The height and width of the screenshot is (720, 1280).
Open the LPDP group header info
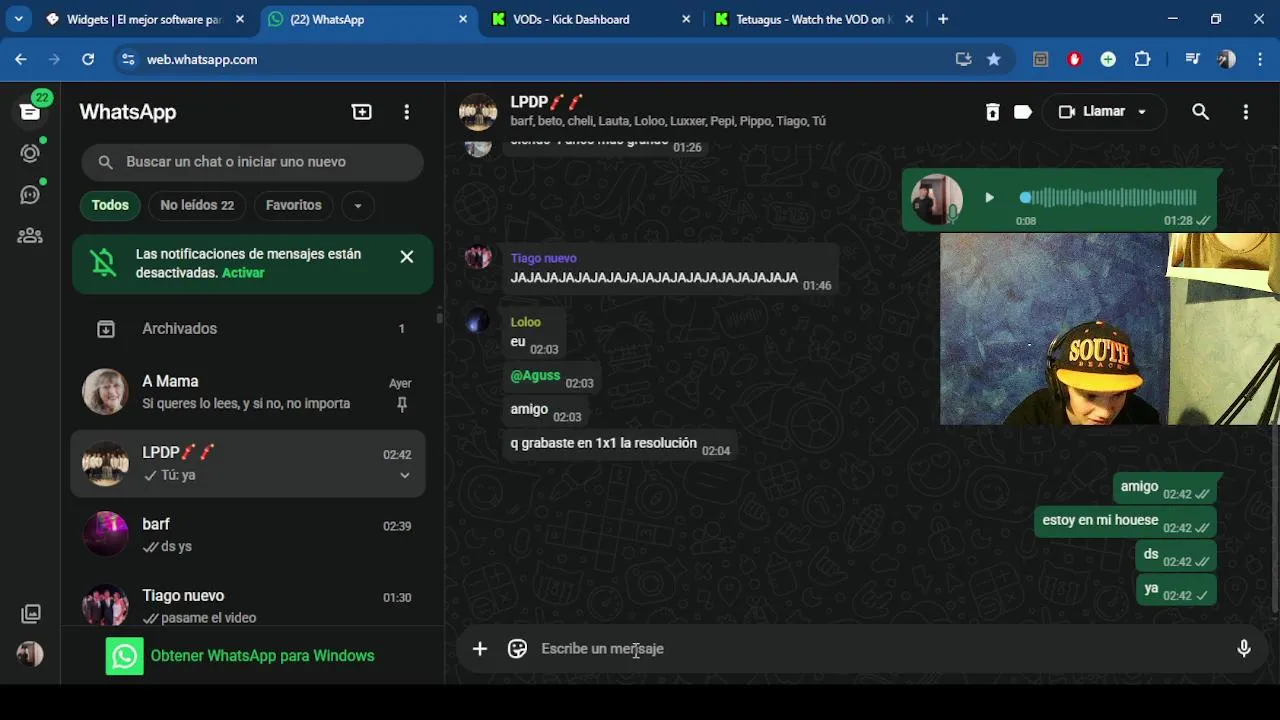tap(668, 111)
